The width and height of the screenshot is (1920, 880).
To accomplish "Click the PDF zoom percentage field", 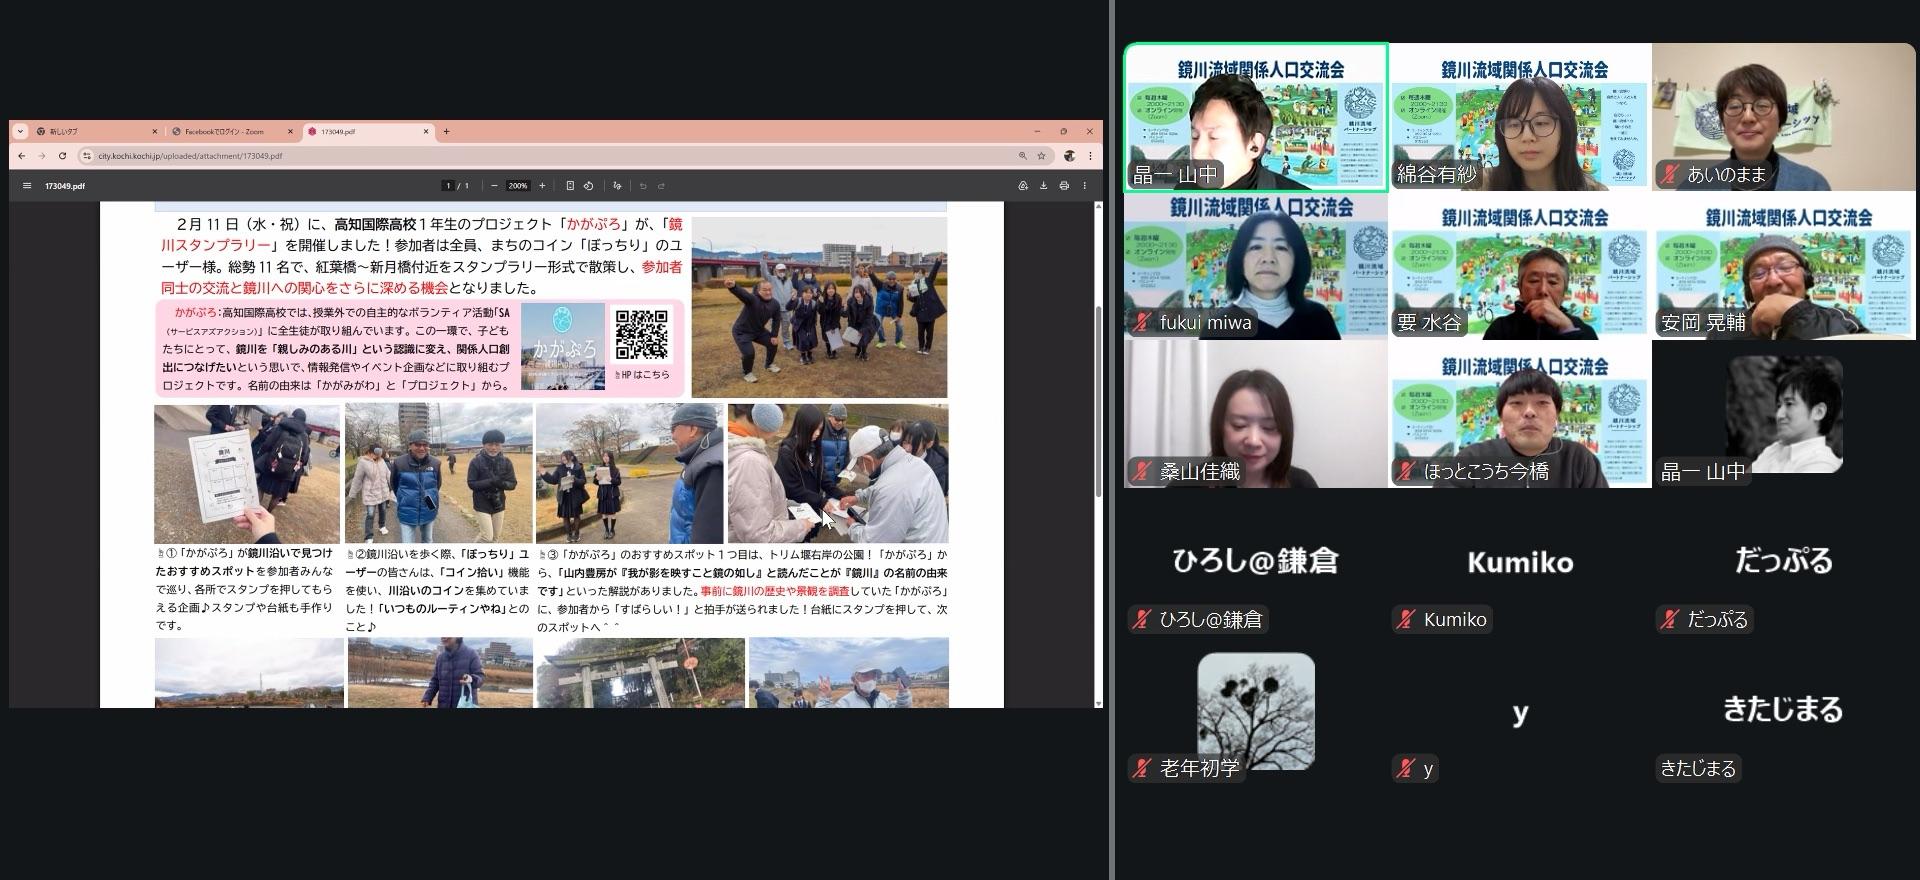I will click(x=517, y=186).
